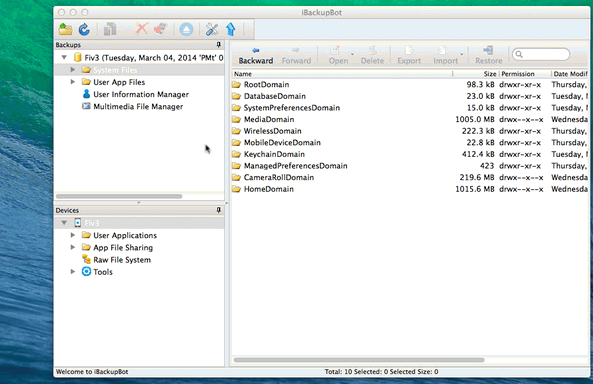Pin the Devices panel

click(219, 210)
